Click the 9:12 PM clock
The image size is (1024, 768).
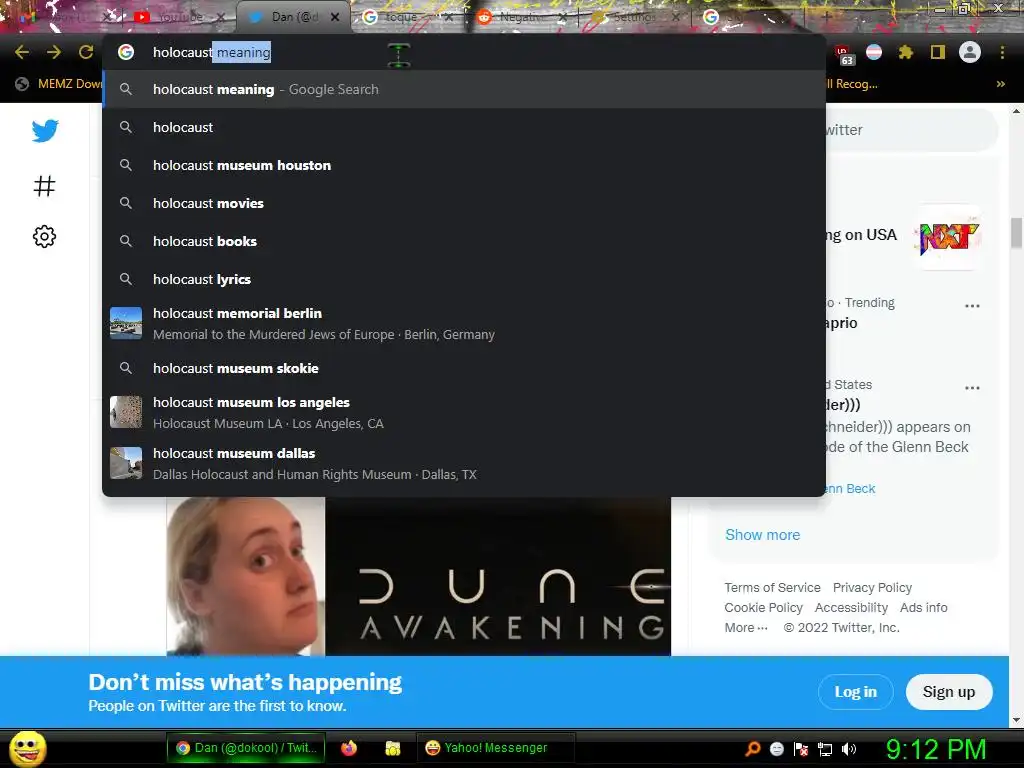point(935,749)
